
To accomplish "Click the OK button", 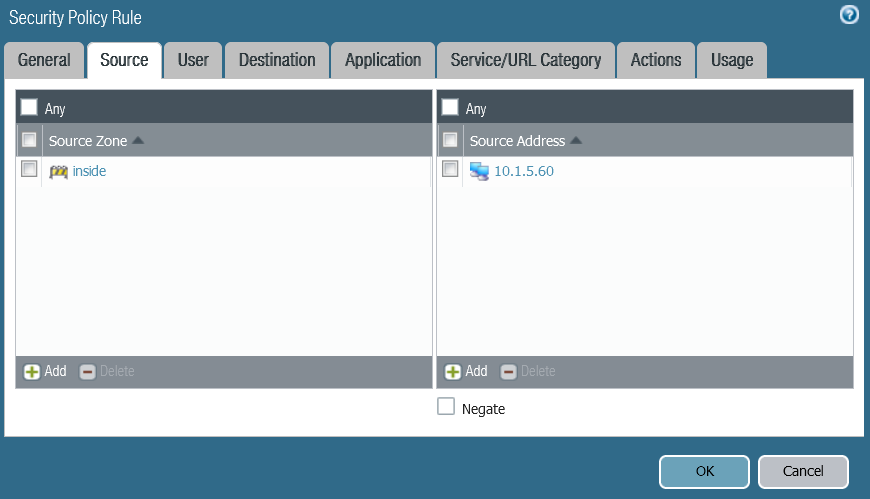I will (704, 471).
